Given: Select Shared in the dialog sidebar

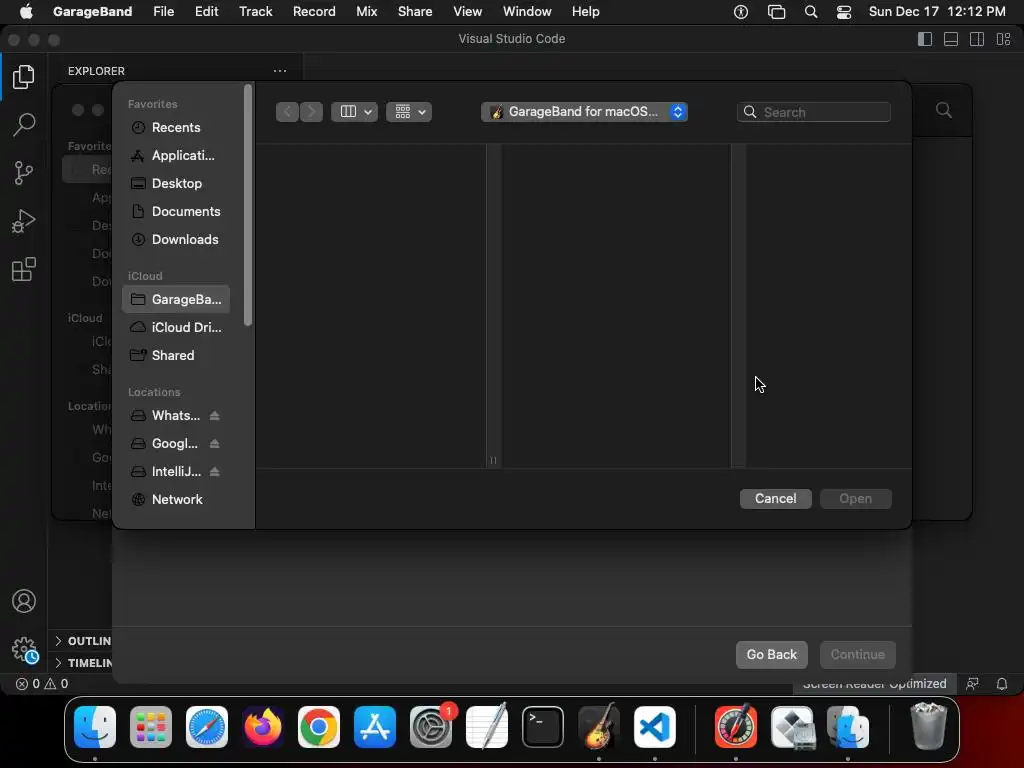Looking at the screenshot, I should coord(176,355).
